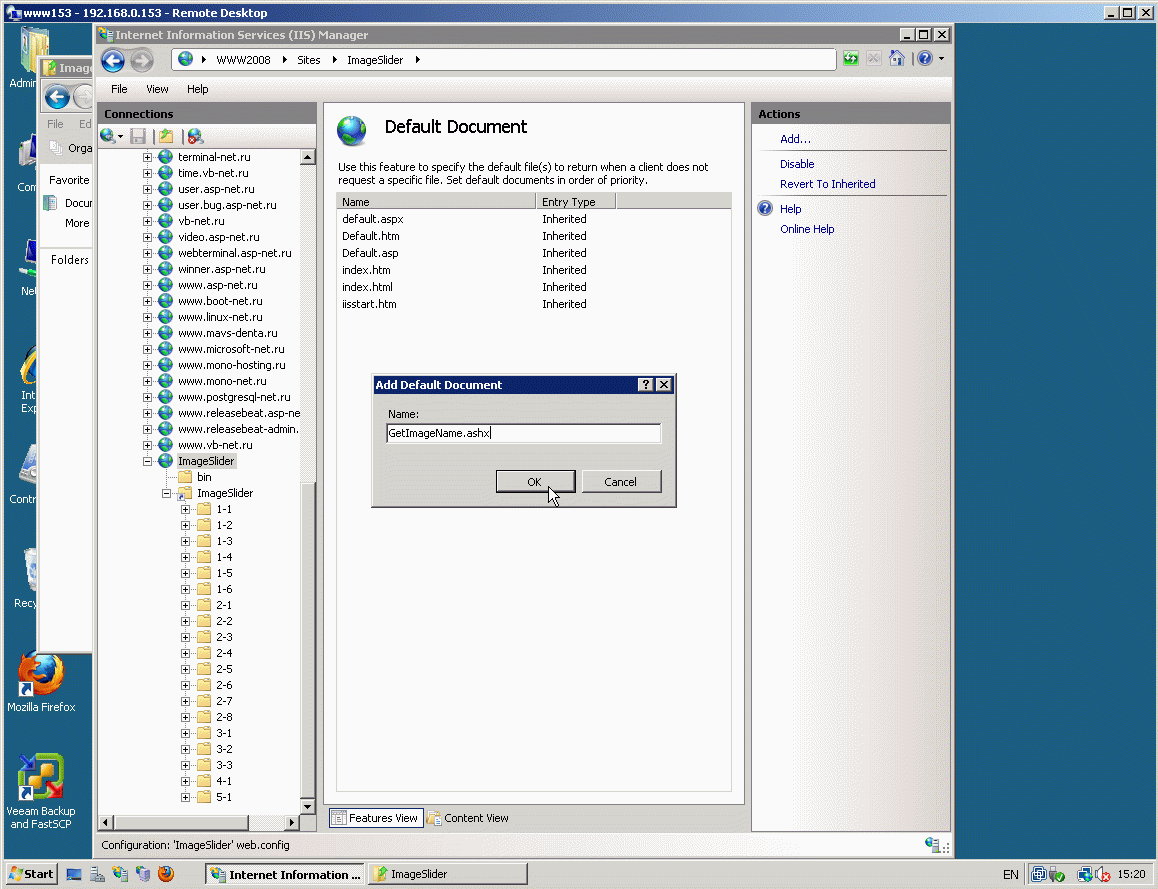Click the Add... action link

(x=795, y=139)
